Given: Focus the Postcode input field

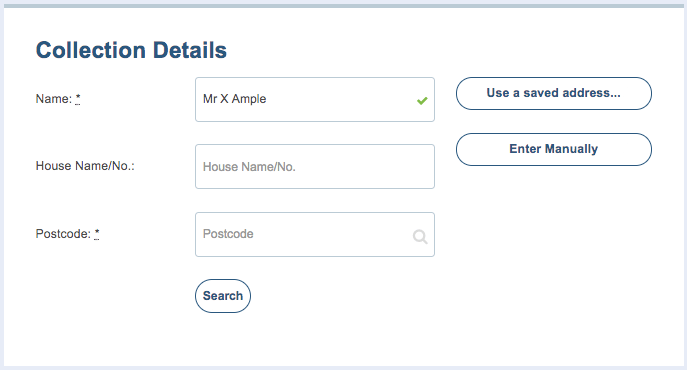Looking at the screenshot, I should (315, 235).
